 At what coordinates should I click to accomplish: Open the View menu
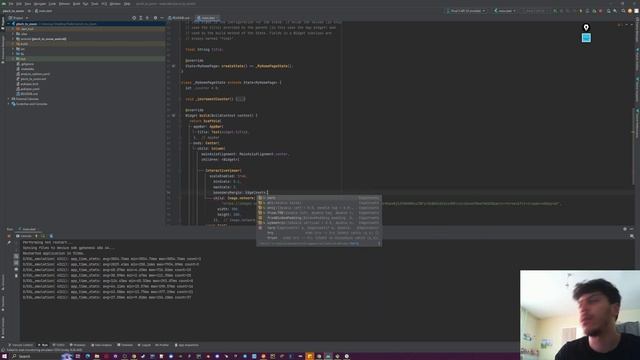coord(28,4)
